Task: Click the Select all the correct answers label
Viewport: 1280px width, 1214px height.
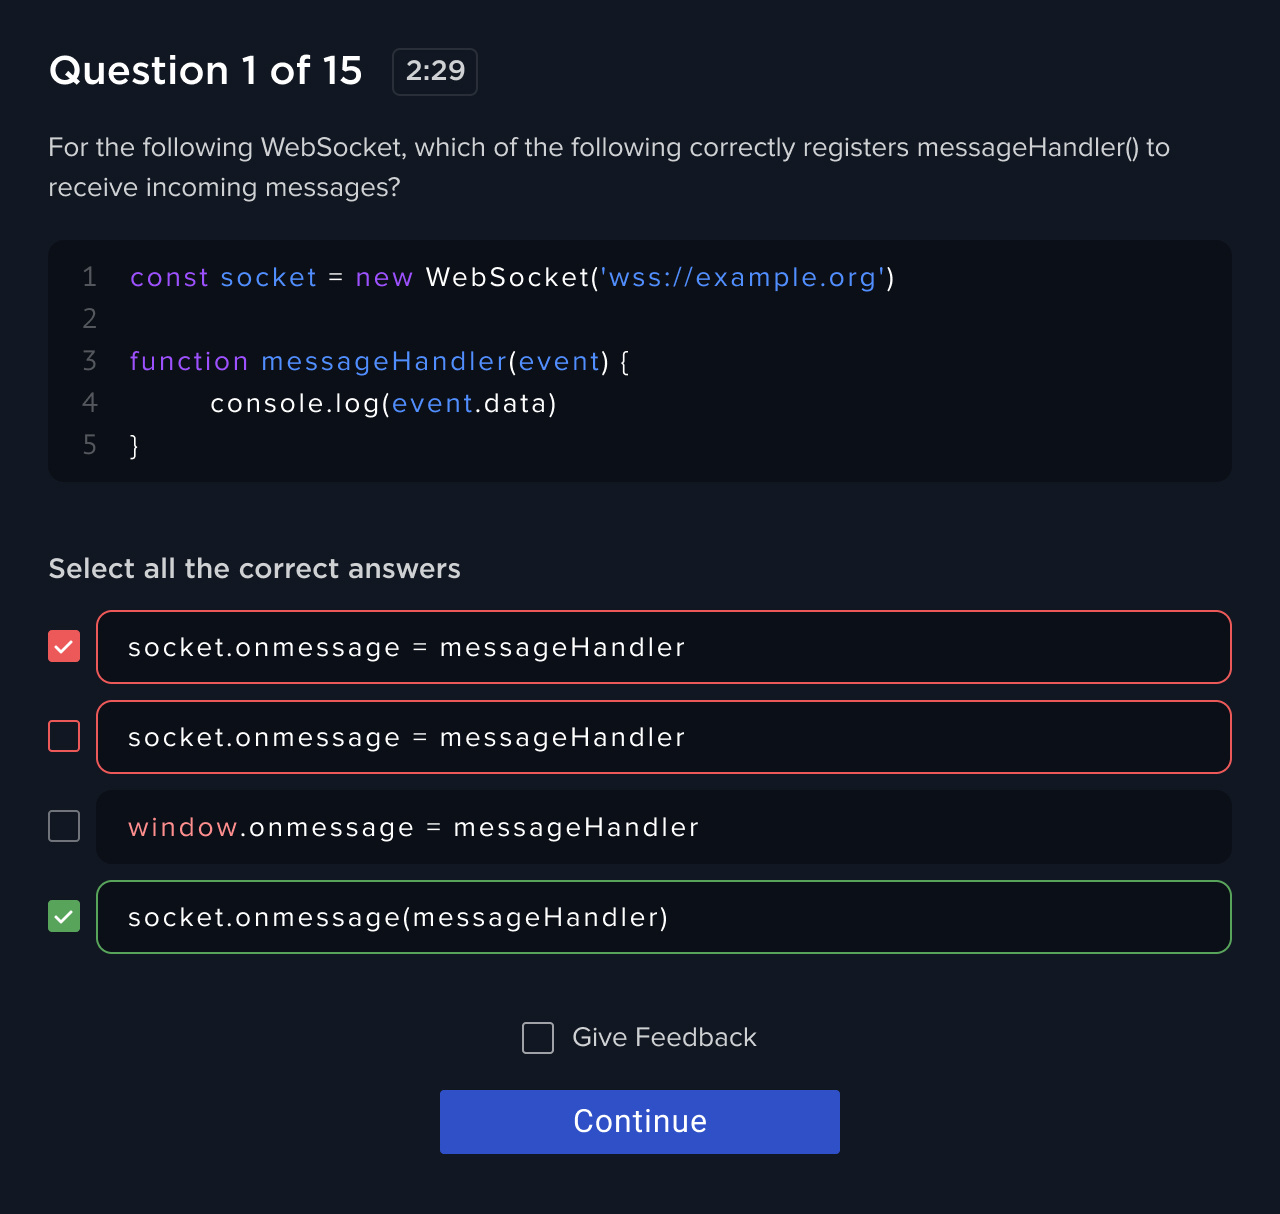Action: coord(254,568)
